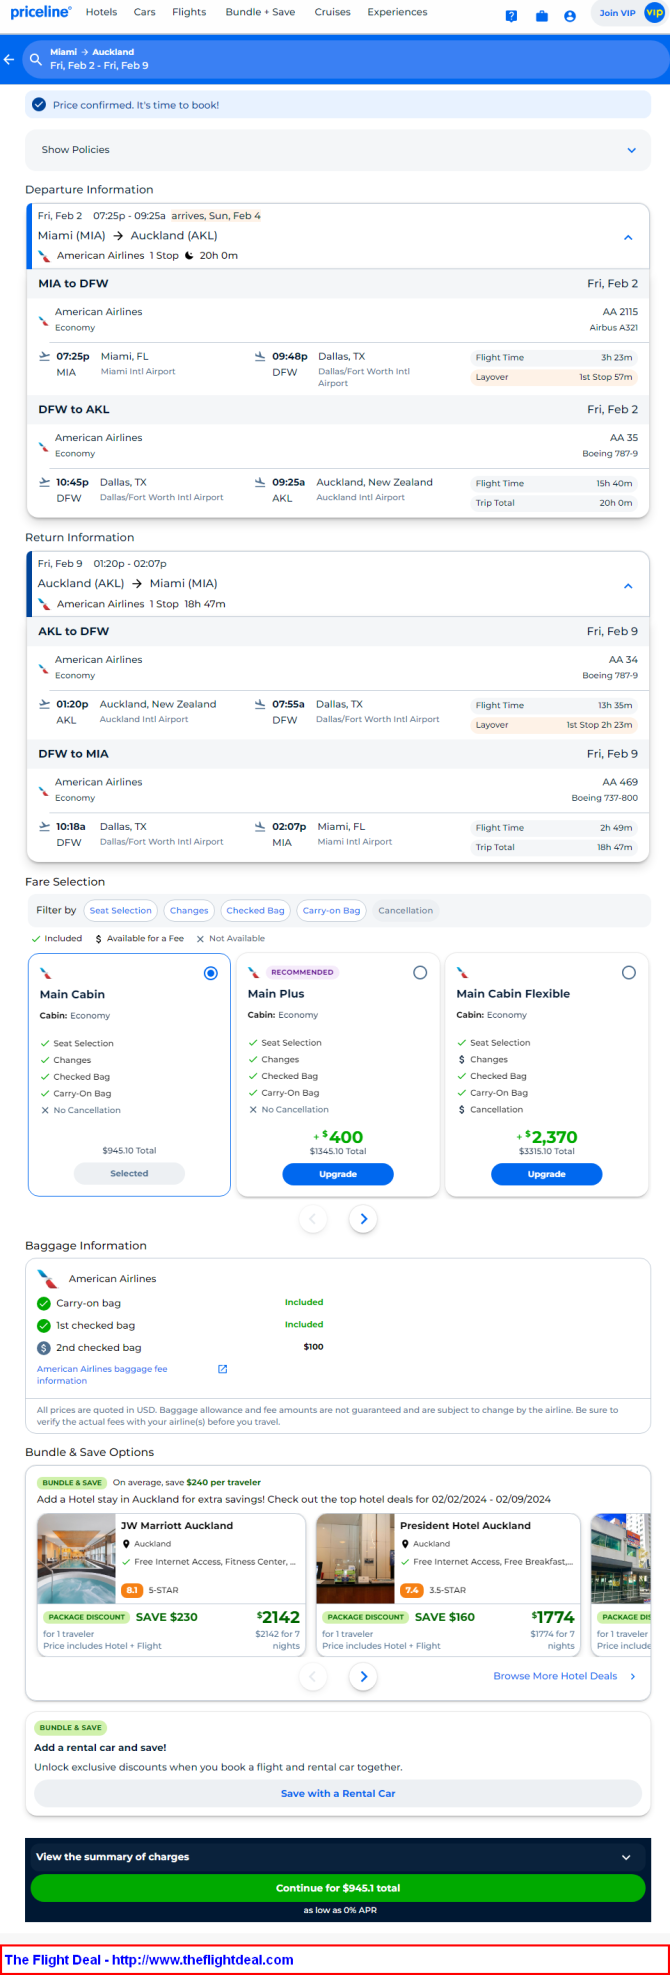This screenshot has height=1975, width=670.
Task: Click the second checked bag dollar icon
Action: (x=44, y=1347)
